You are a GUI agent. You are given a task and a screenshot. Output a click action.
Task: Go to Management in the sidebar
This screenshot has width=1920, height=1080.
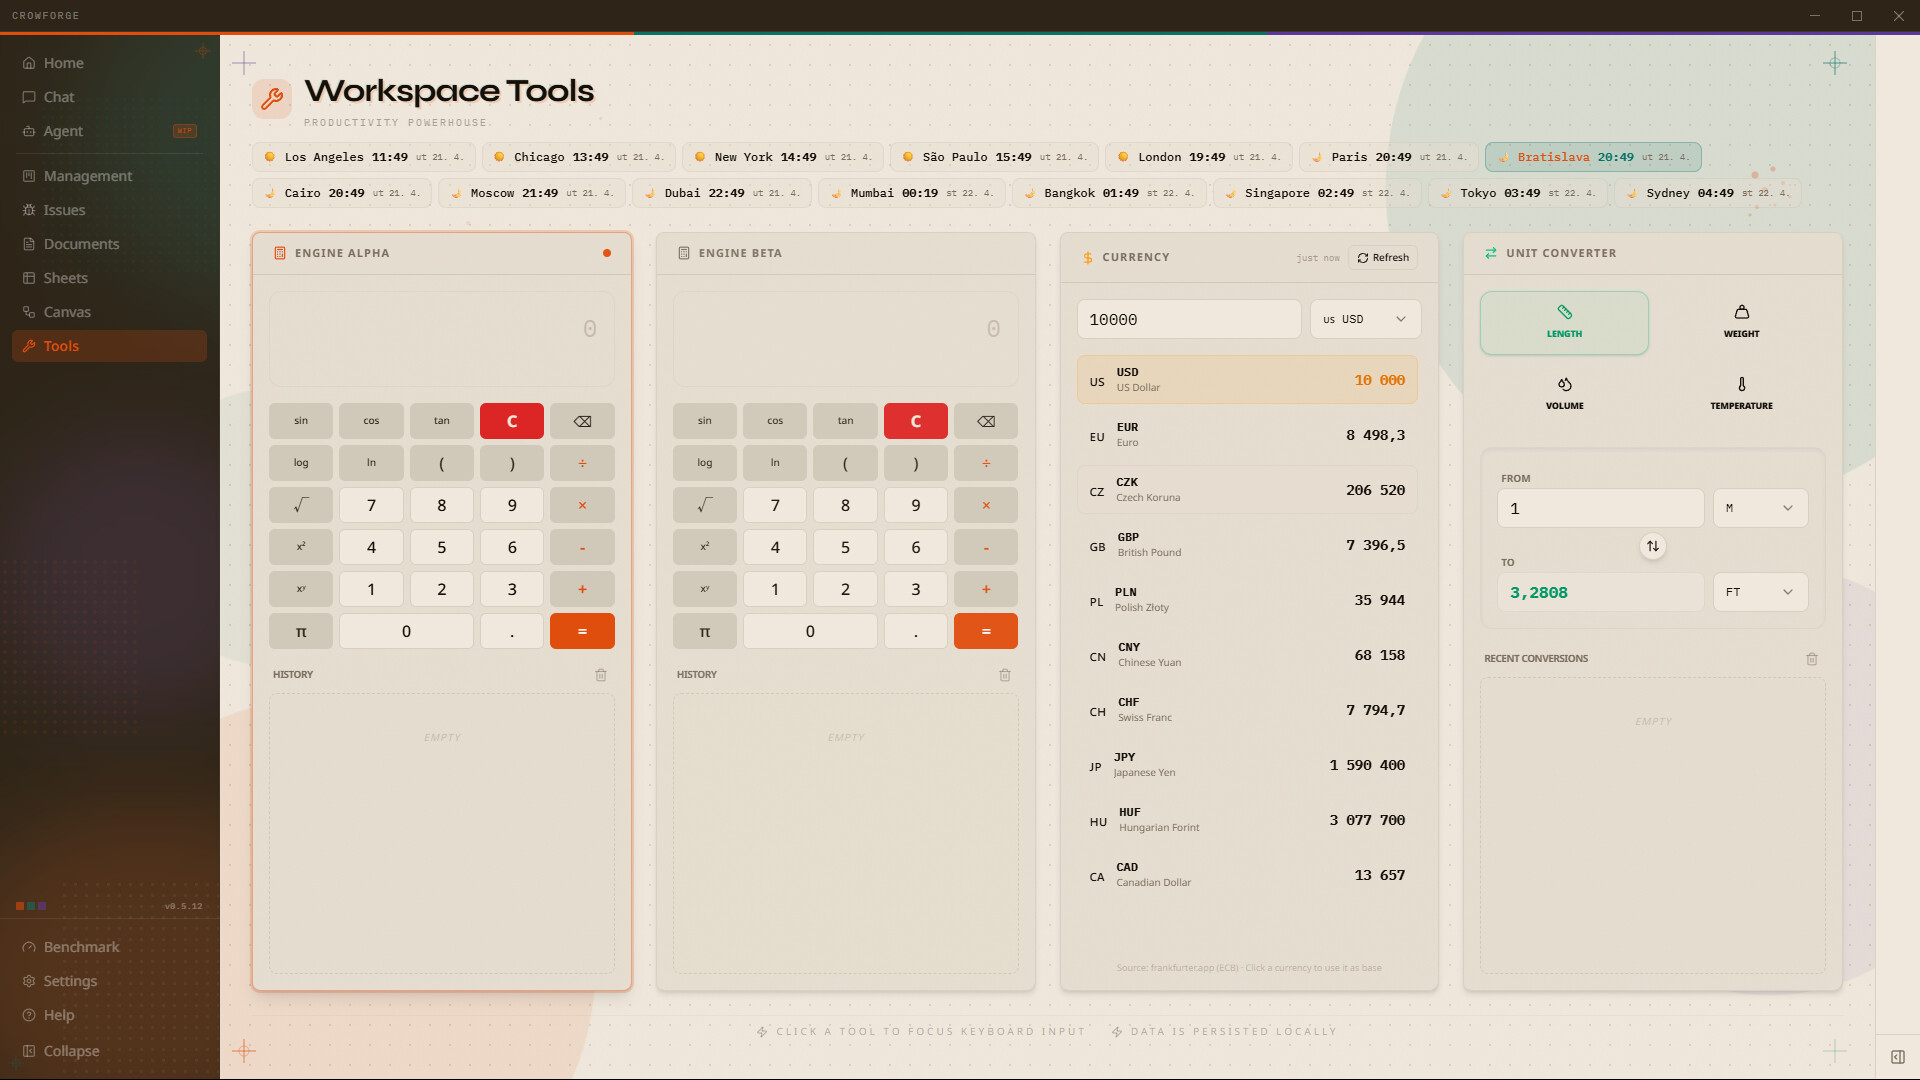[109, 176]
